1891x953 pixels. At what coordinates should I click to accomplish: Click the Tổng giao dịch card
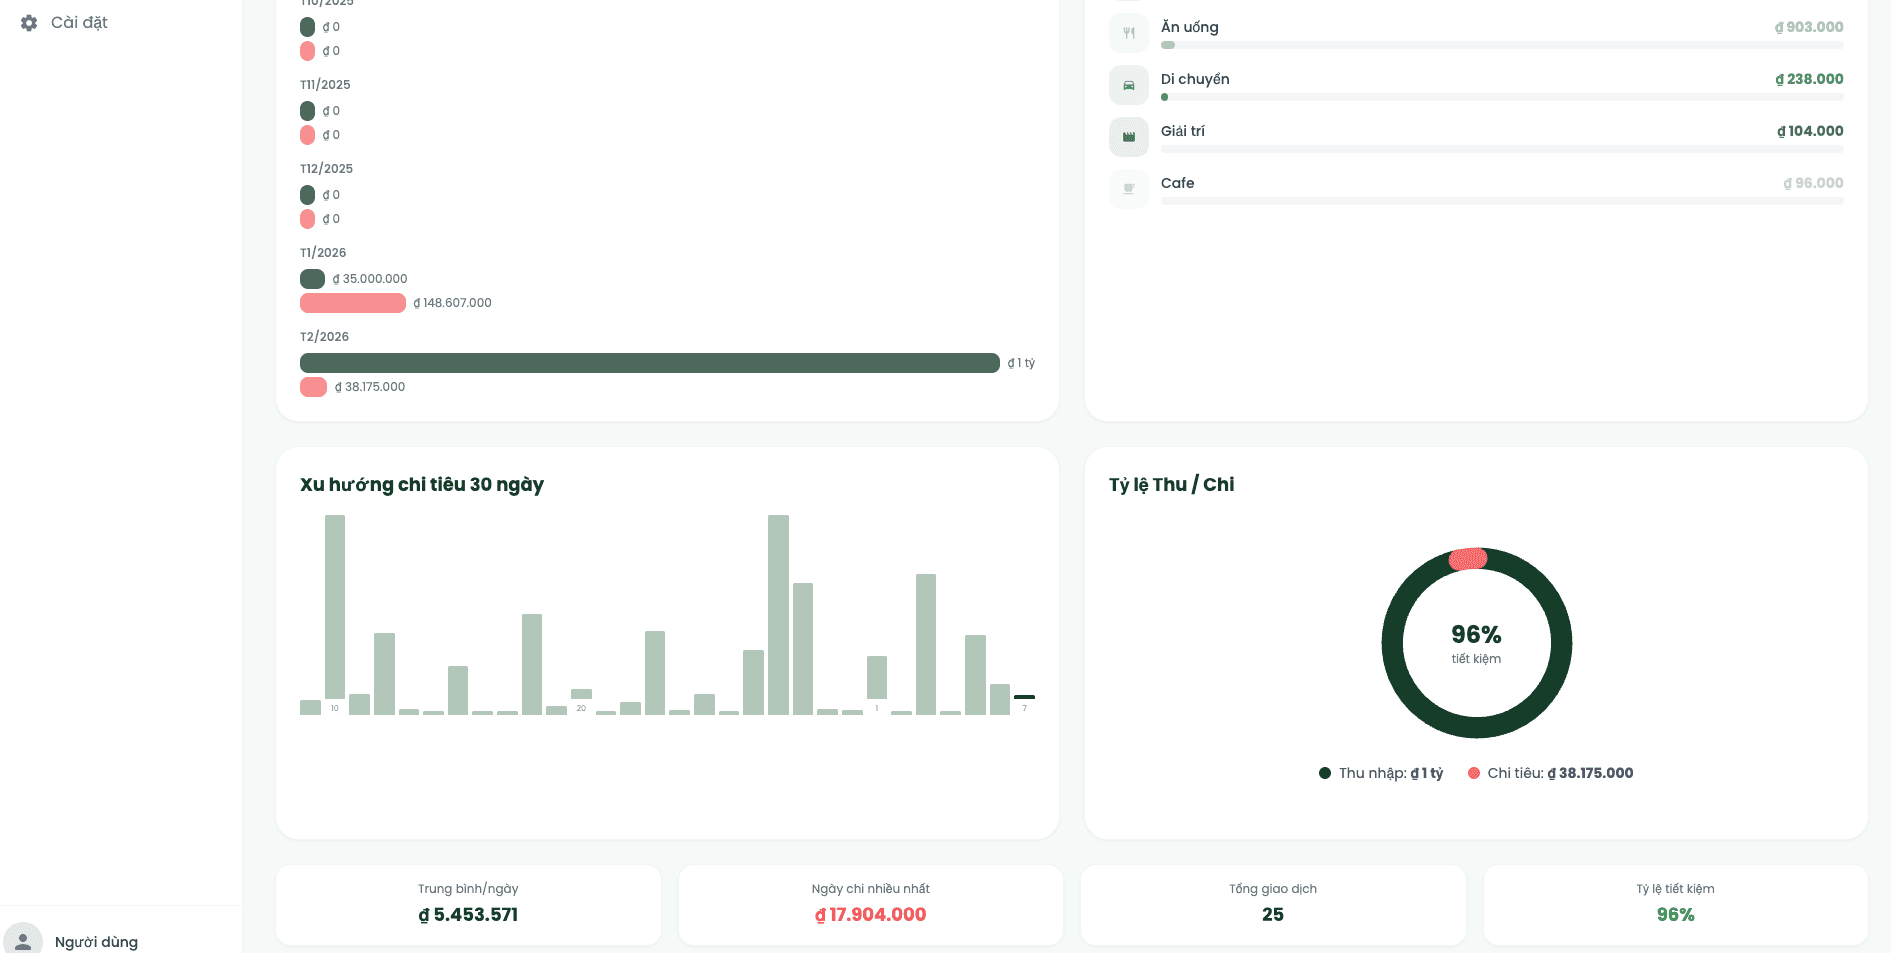(1272, 904)
